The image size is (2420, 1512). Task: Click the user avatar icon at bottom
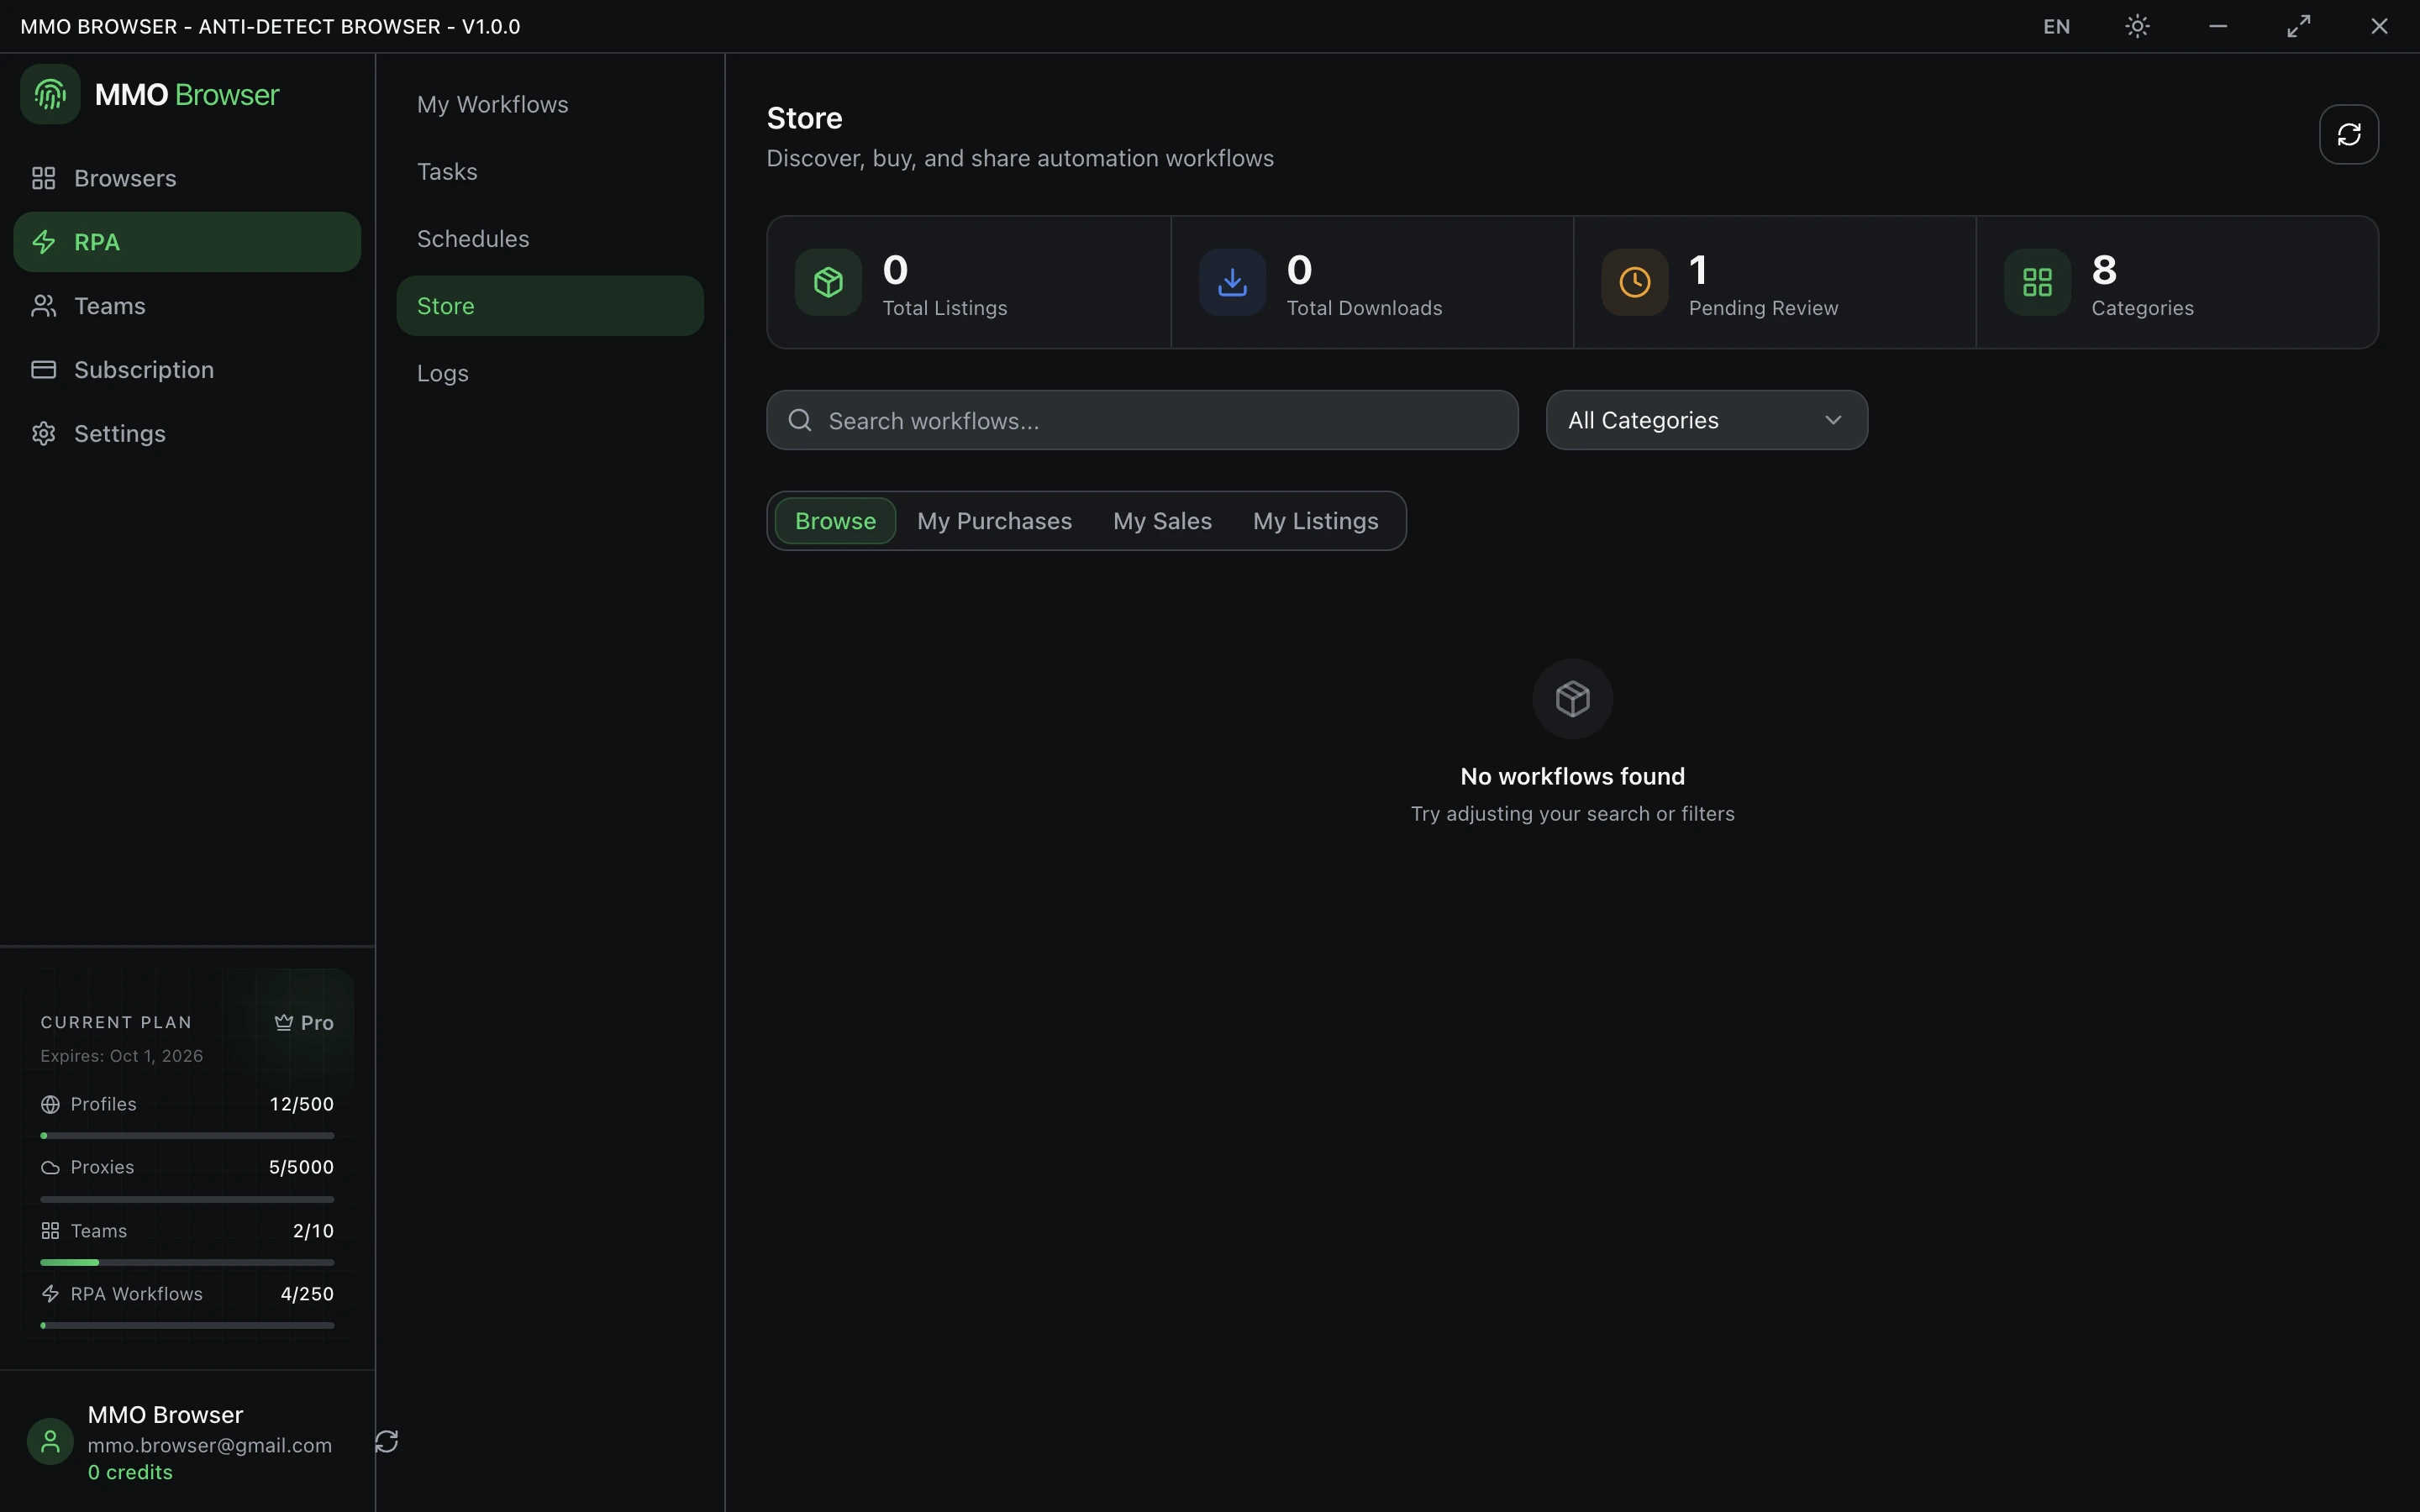tap(50, 1441)
